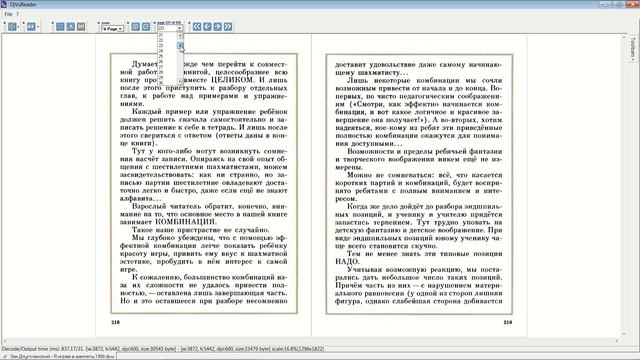Click the Decode/Output time status bar text
Viewport: 640px width, 360px height.
(x=163, y=349)
